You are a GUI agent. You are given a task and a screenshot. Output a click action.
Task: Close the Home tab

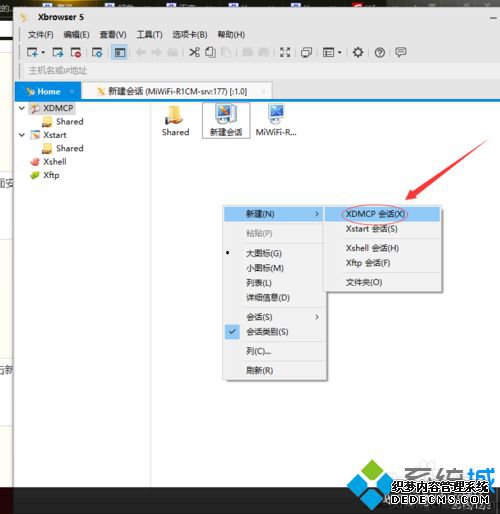tap(72, 91)
